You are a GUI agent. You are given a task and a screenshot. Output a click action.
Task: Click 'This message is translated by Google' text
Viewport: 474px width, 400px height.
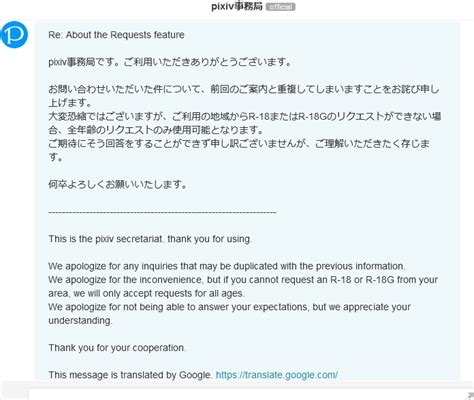click(130, 375)
